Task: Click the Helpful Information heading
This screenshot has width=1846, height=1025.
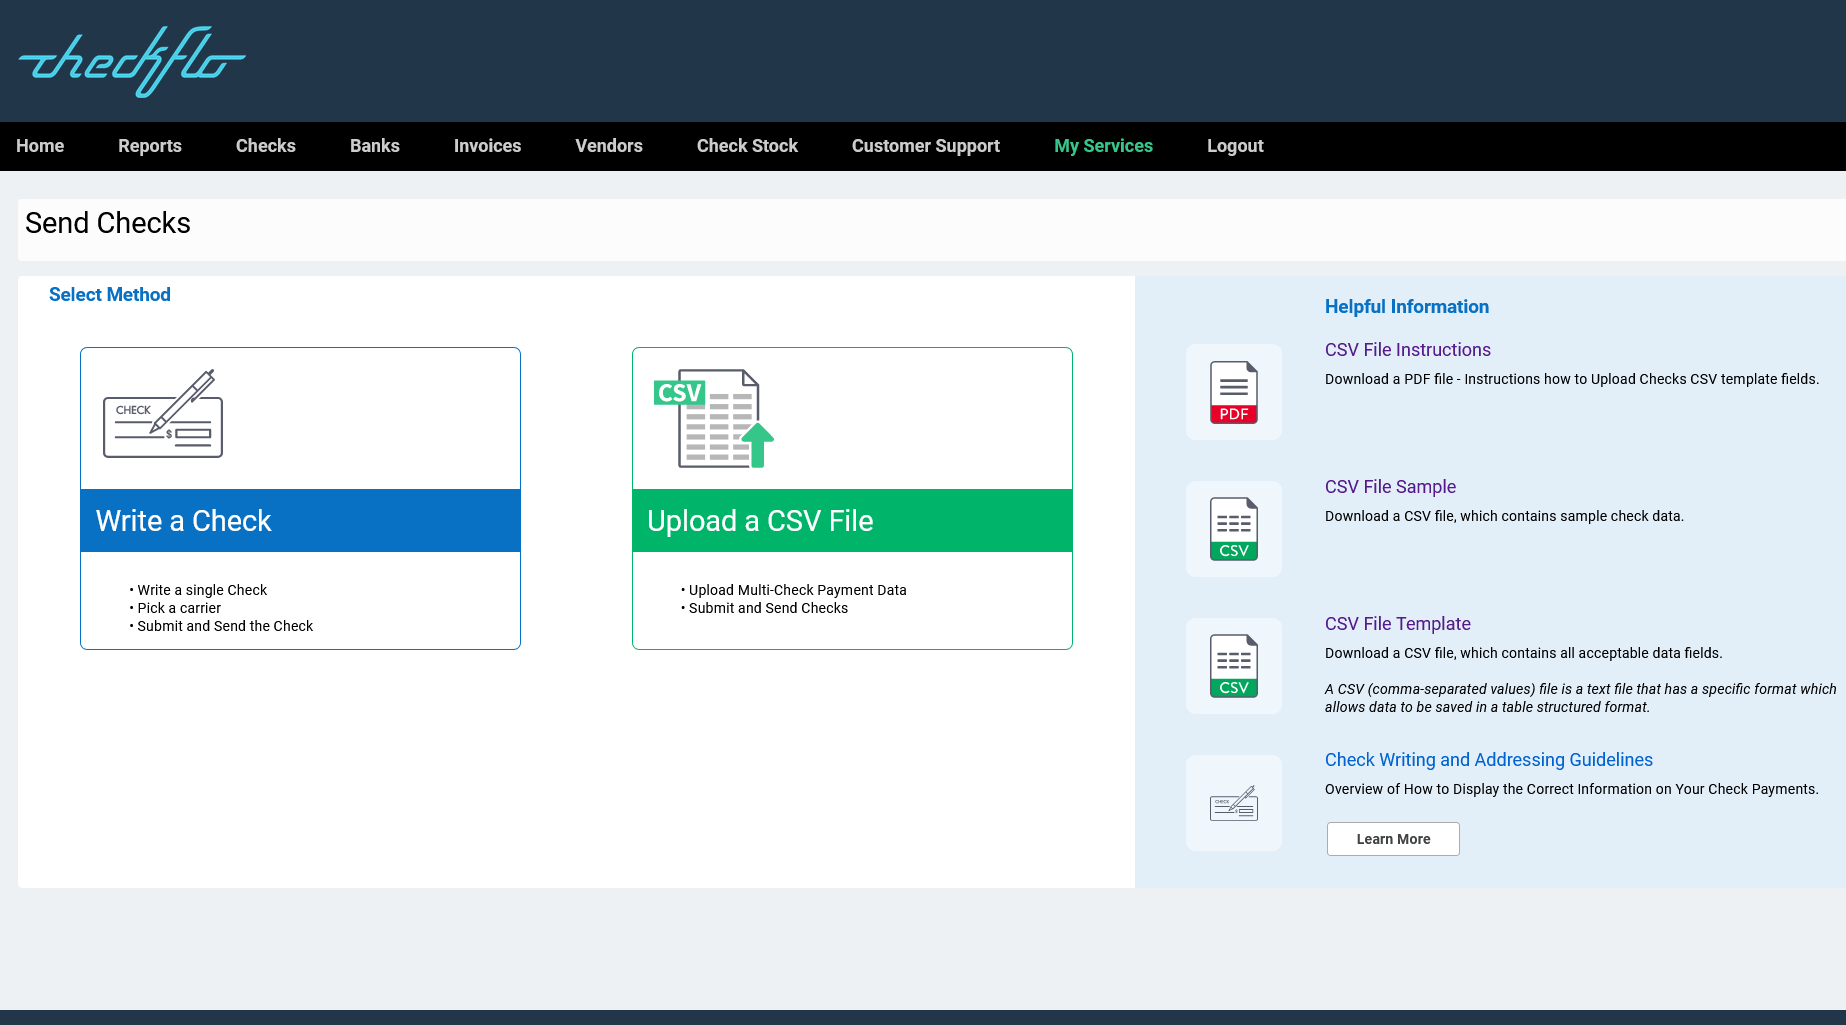Action: click(x=1407, y=307)
